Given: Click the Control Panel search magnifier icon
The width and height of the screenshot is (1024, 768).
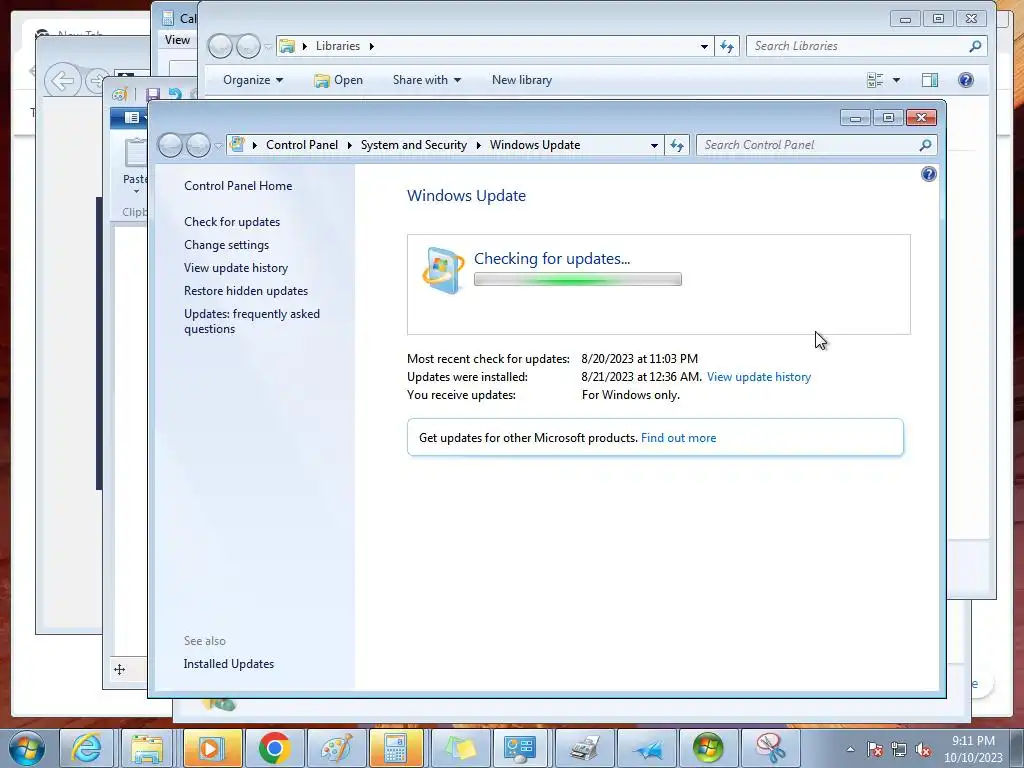Looking at the screenshot, I should (925, 145).
